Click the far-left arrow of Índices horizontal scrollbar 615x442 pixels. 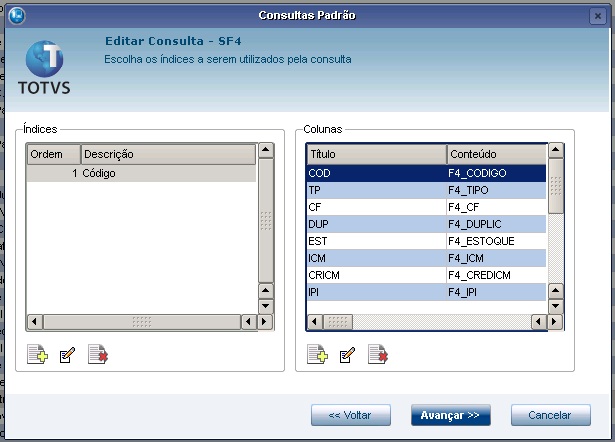35,322
